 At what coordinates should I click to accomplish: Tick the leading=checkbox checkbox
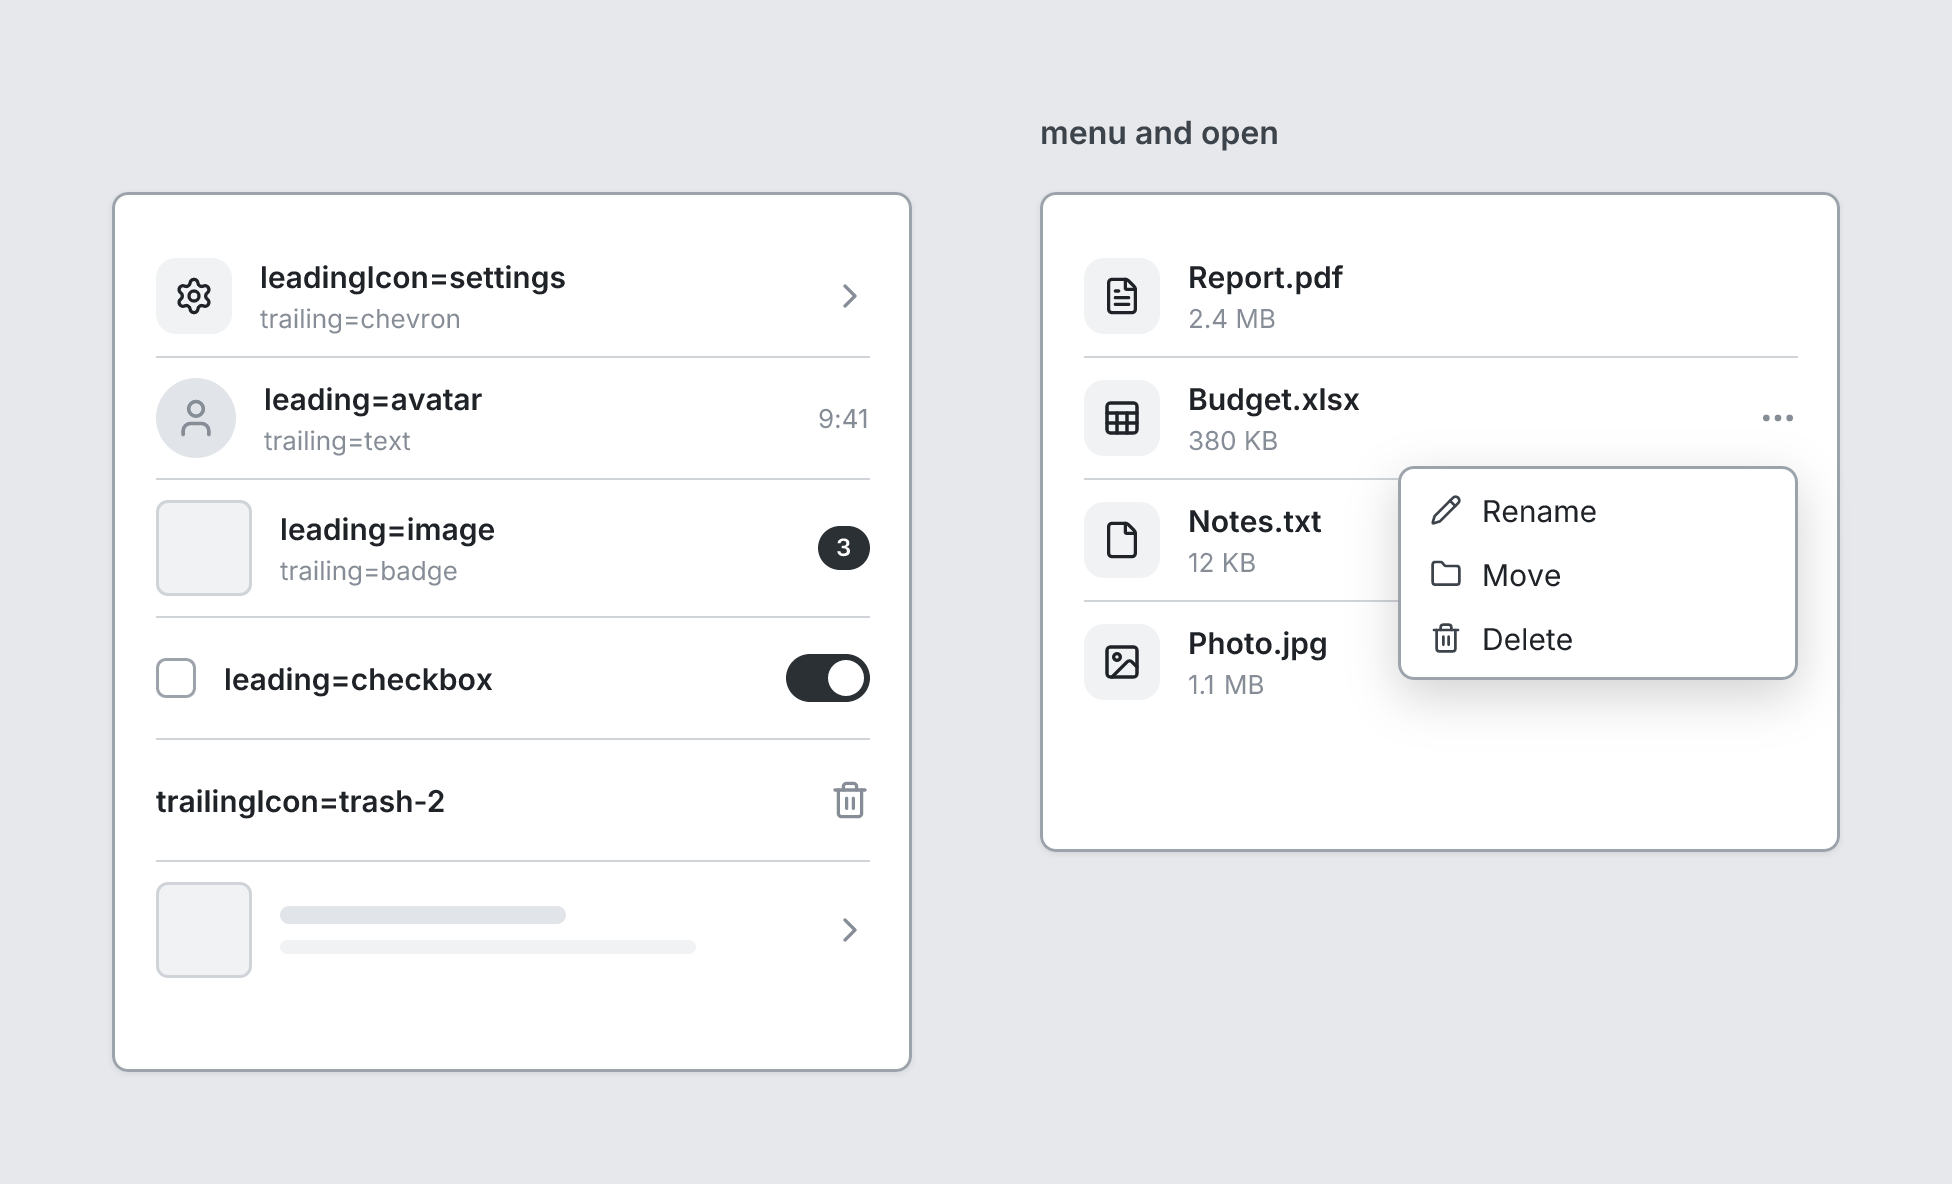click(x=176, y=678)
